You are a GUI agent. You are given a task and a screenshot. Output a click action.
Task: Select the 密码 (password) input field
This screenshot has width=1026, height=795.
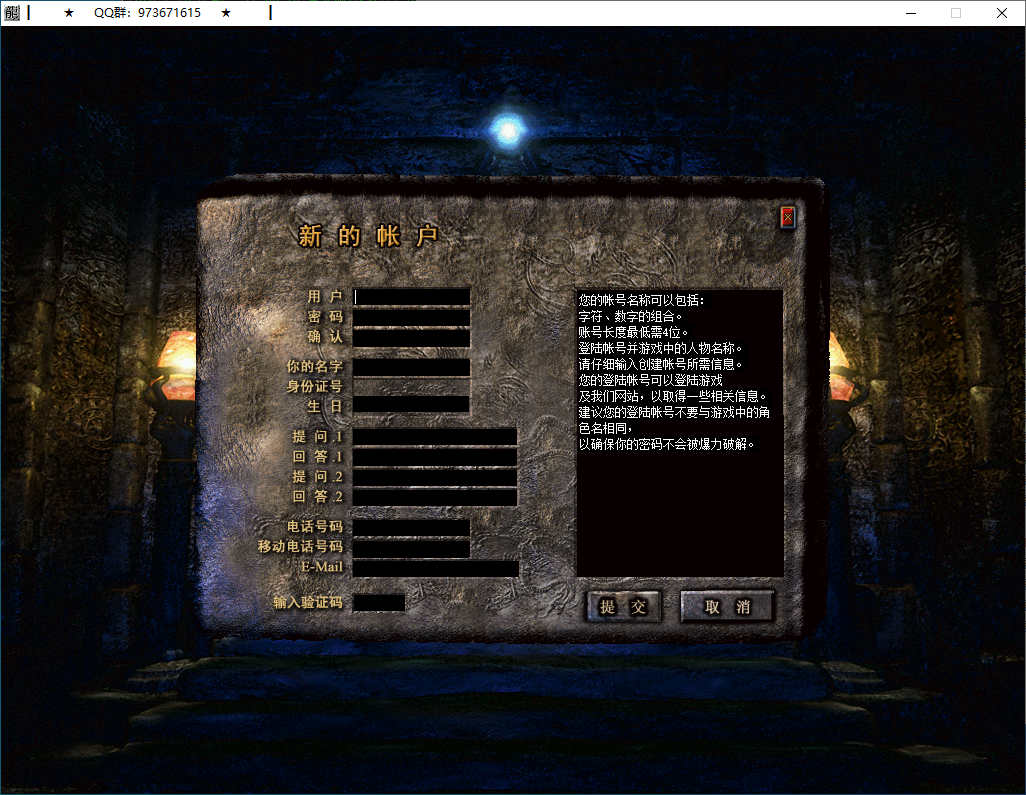(412, 318)
